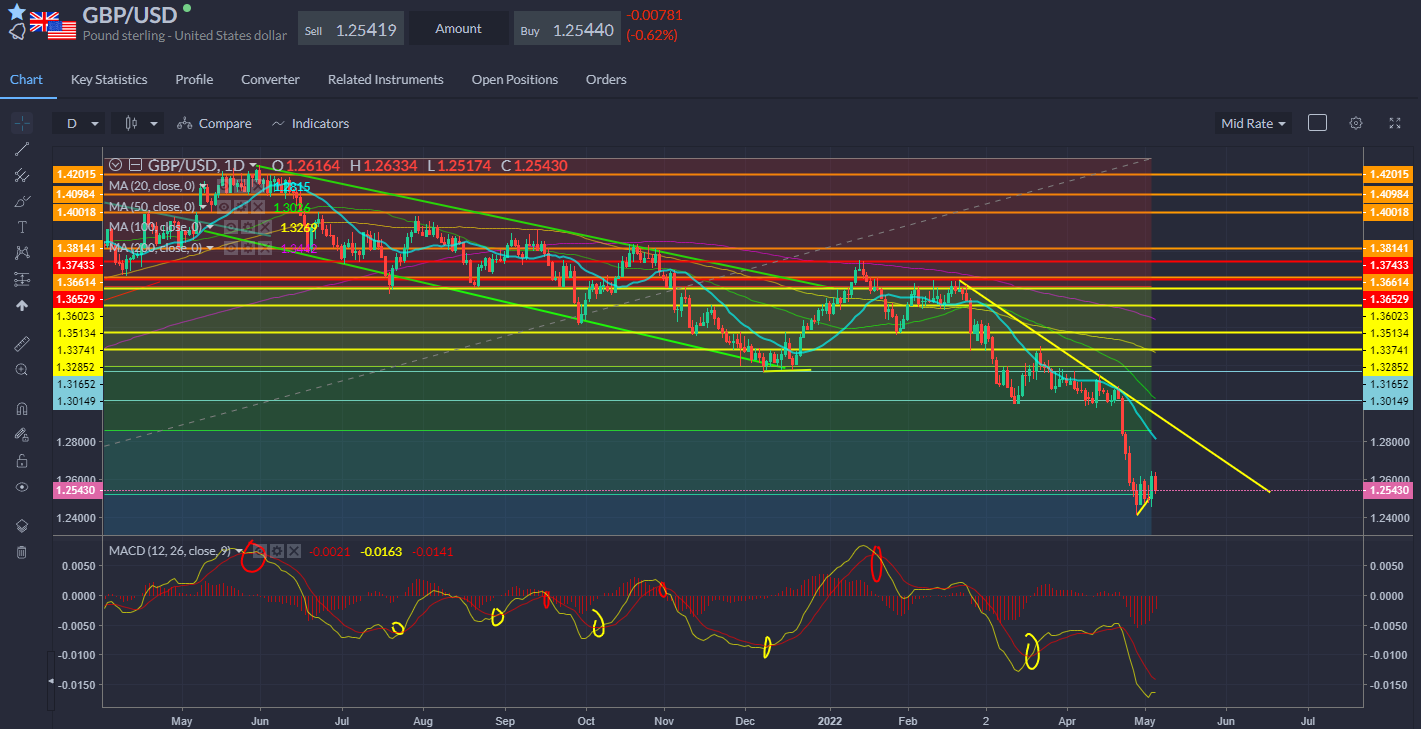Hide the MA 200 indicator with eye icon
This screenshot has width=1421, height=729.
(231, 247)
